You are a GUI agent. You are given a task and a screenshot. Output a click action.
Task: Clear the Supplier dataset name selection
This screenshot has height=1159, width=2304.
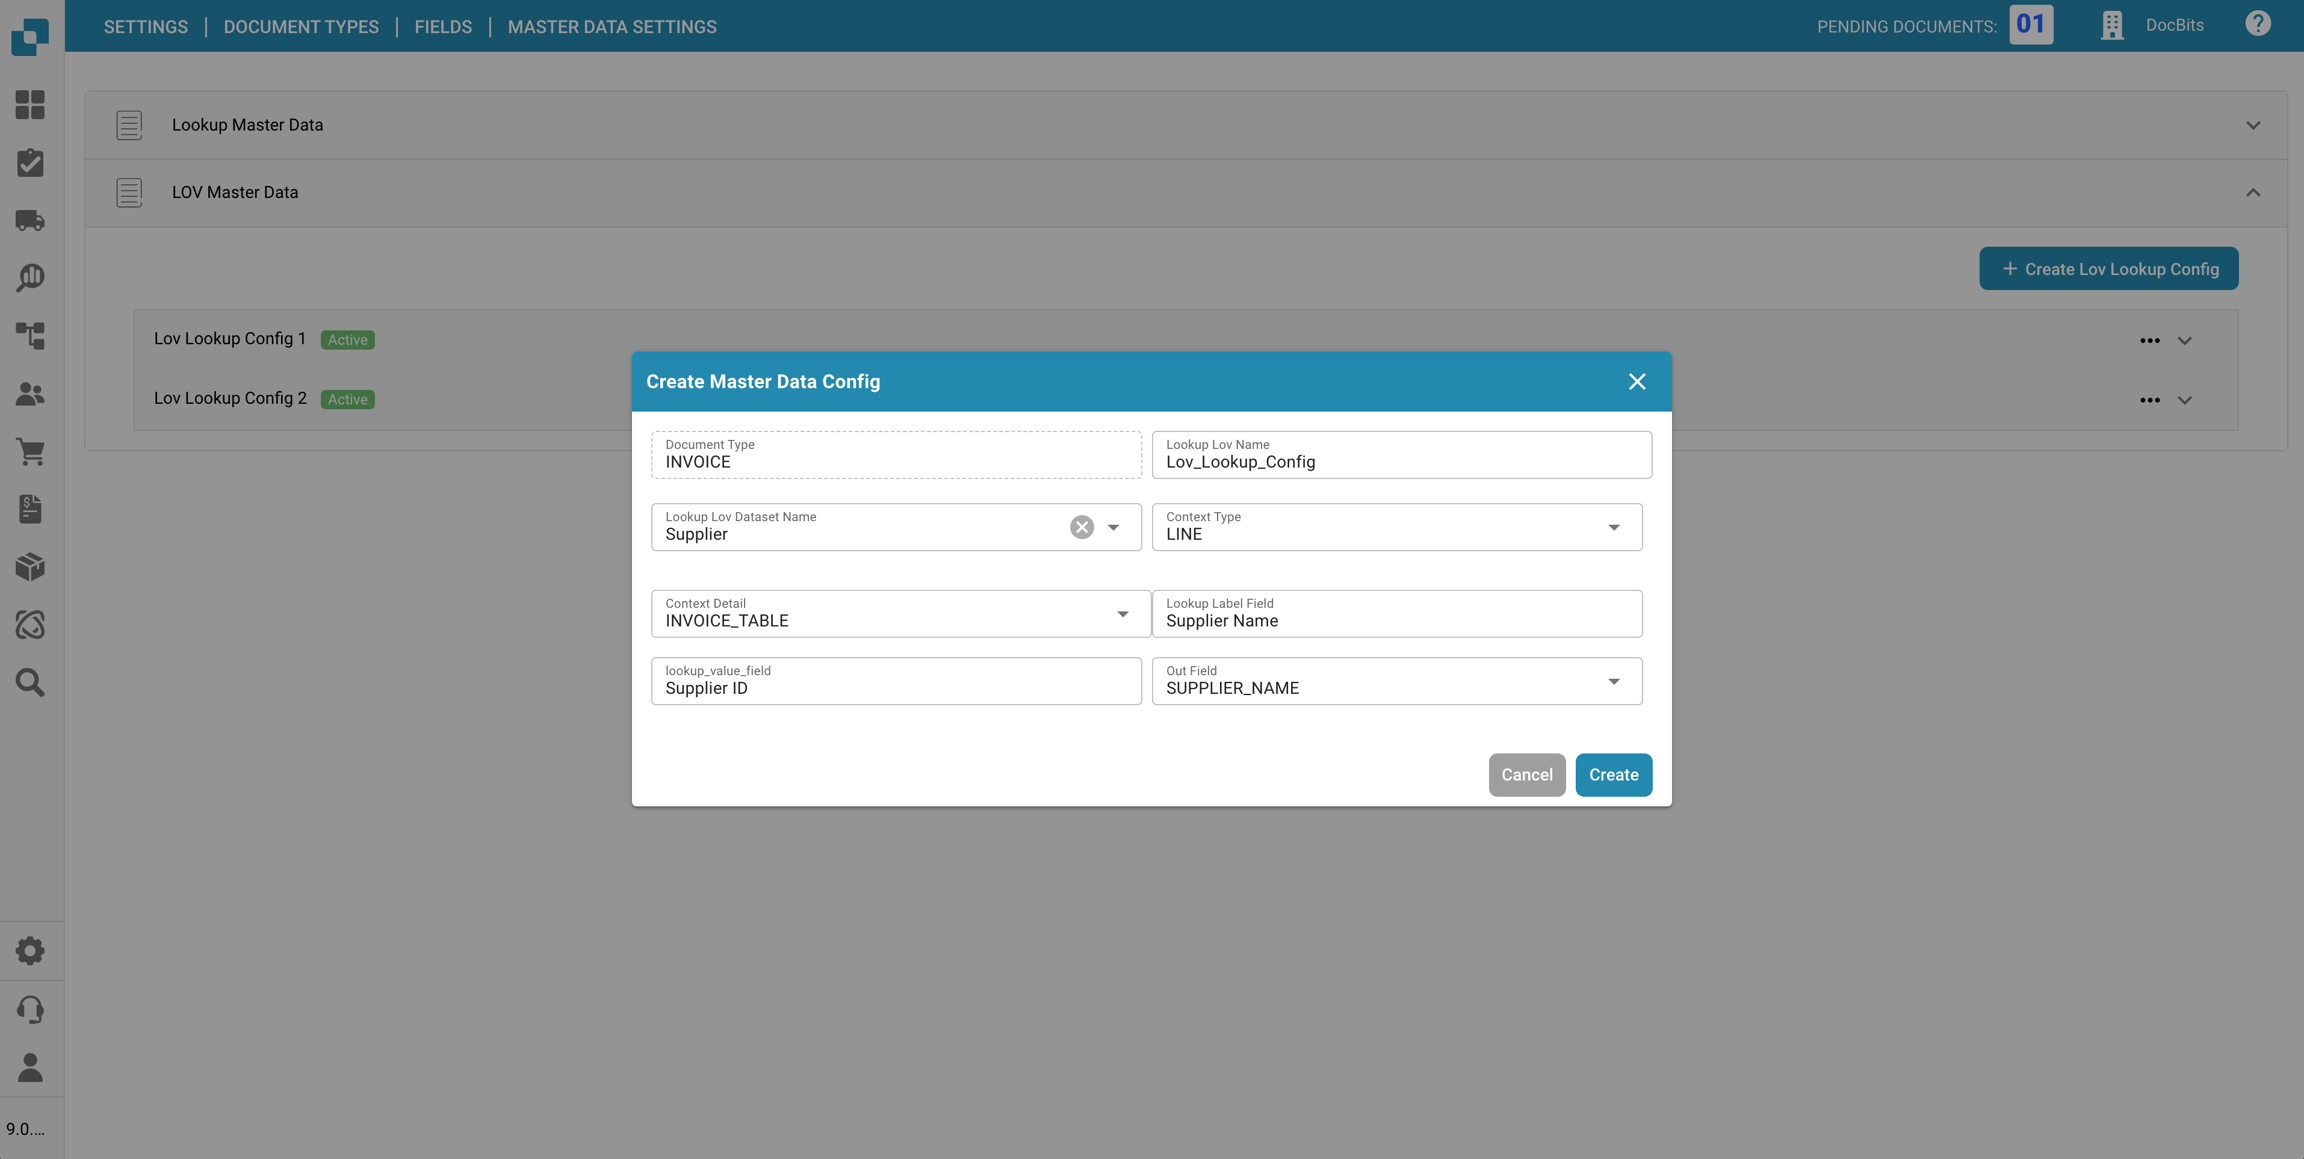tap(1081, 527)
